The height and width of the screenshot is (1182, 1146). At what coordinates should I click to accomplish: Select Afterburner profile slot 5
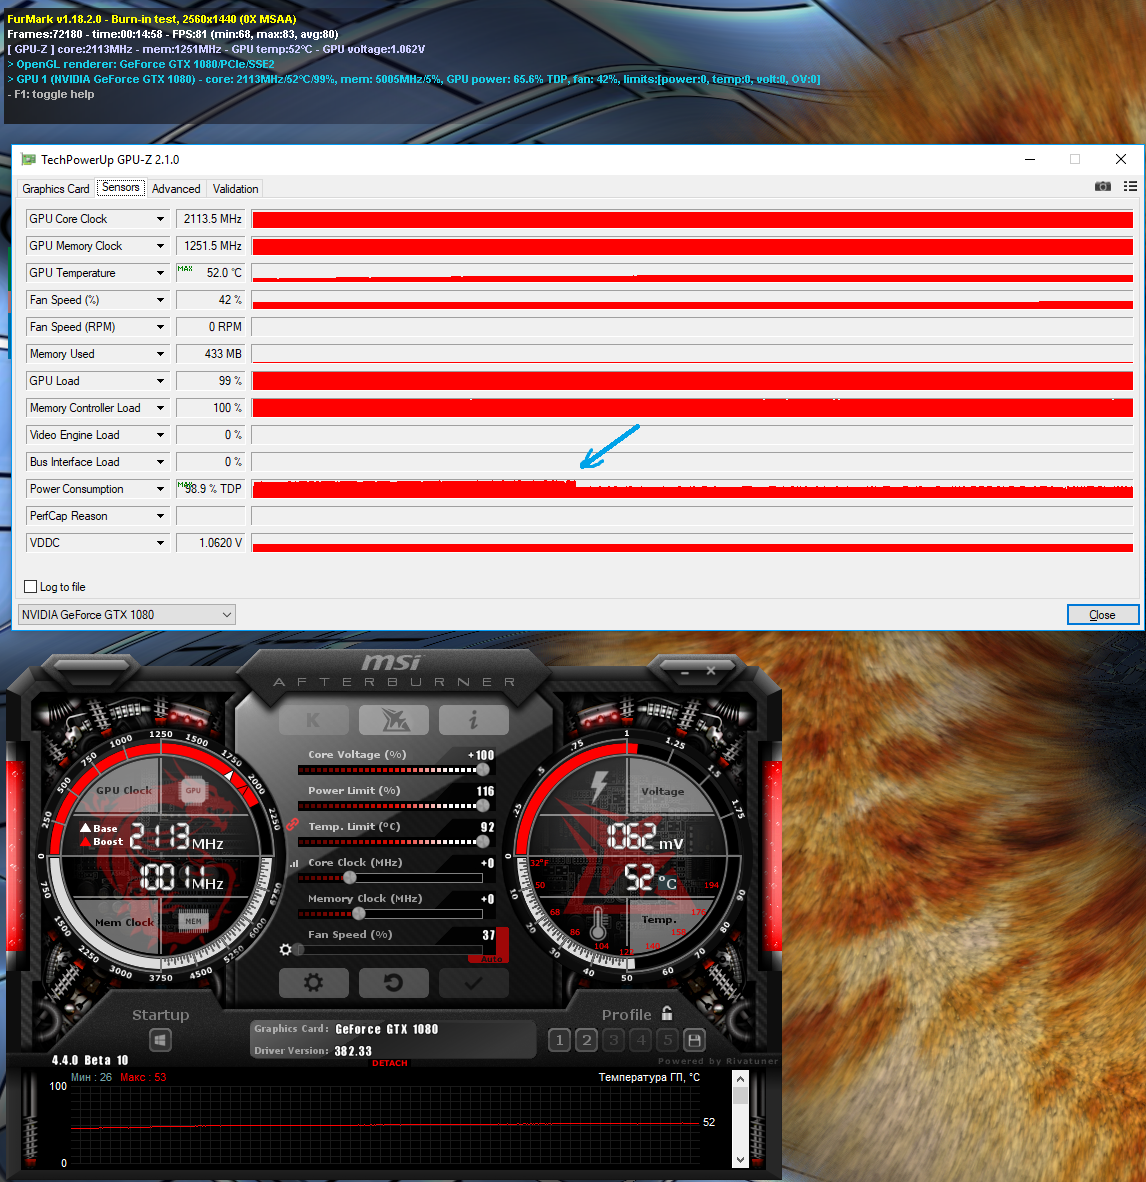668,1040
